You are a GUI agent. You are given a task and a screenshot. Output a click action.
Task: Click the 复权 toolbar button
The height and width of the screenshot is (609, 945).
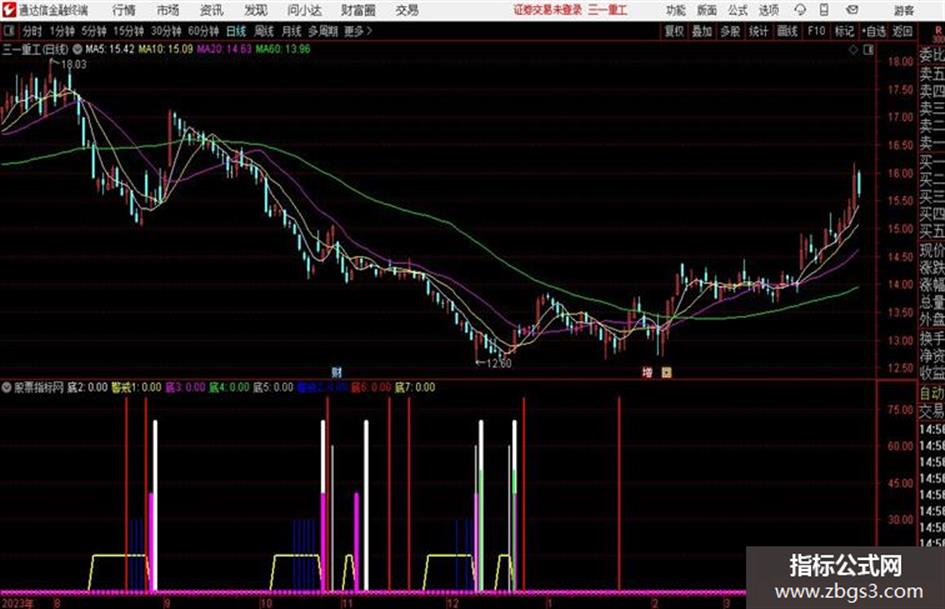(x=674, y=31)
